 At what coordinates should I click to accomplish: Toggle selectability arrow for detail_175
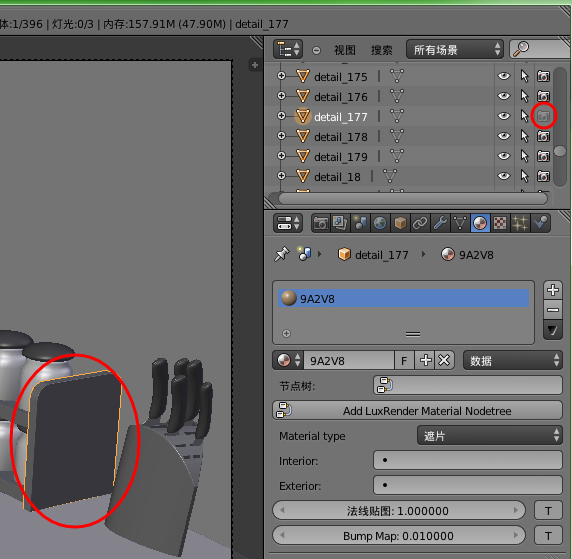(524, 76)
